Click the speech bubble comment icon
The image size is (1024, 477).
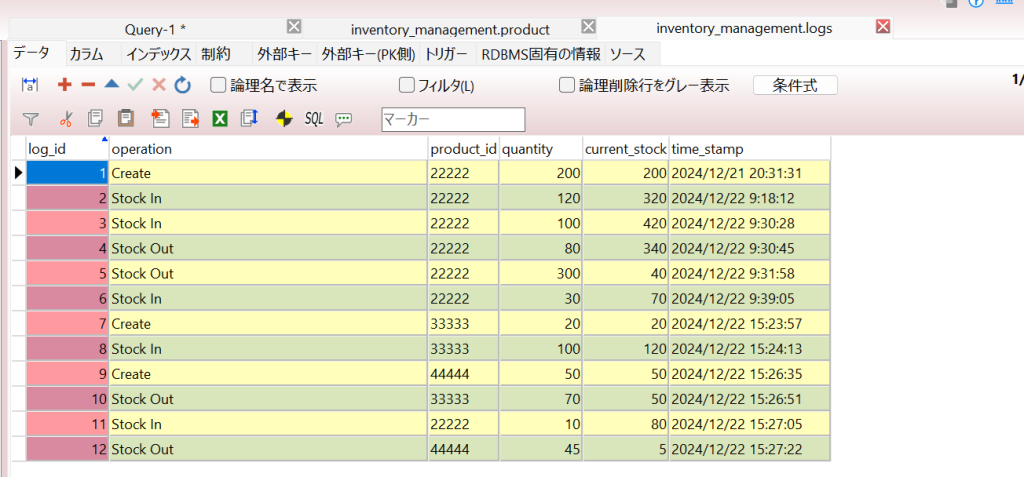pyautogui.click(x=344, y=119)
